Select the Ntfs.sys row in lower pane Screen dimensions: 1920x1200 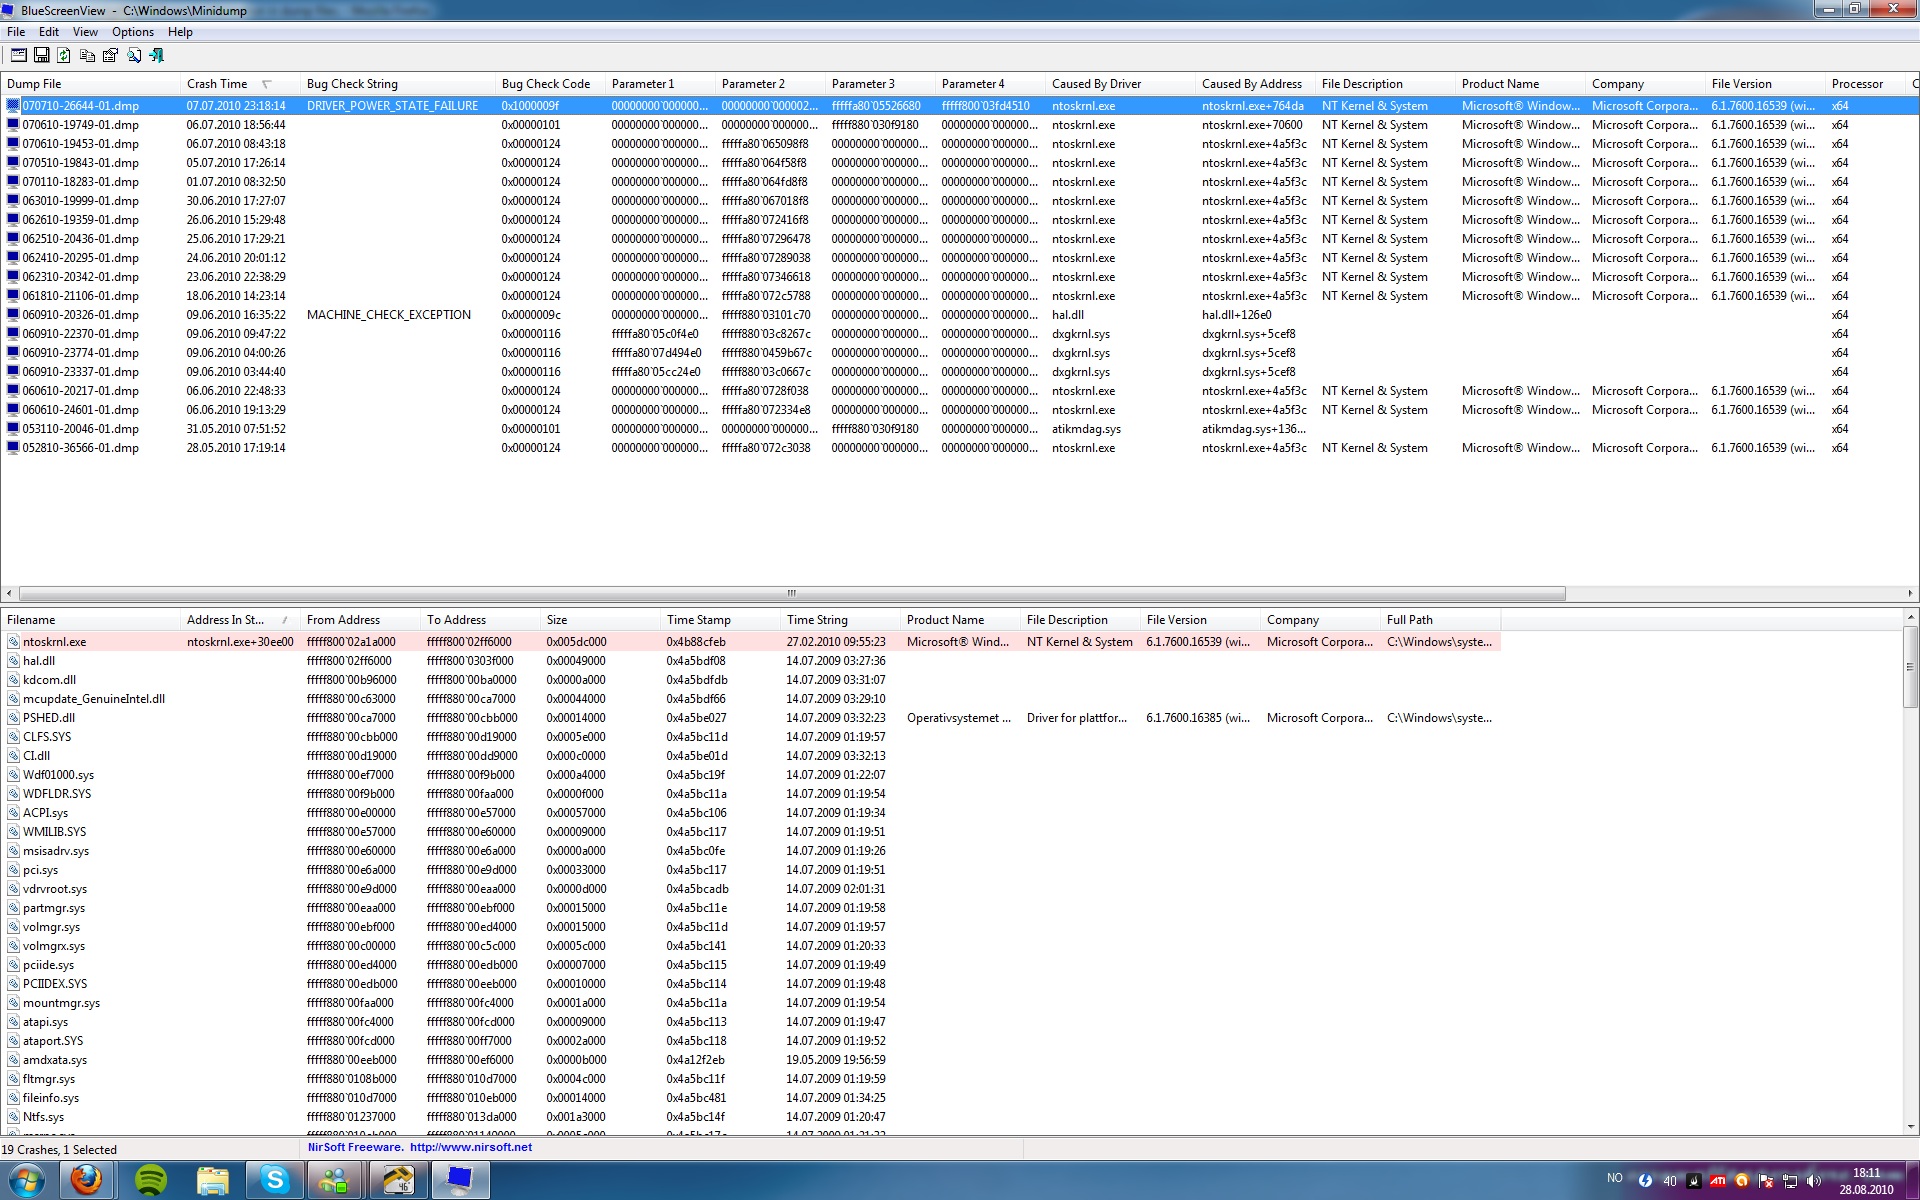(750, 1117)
